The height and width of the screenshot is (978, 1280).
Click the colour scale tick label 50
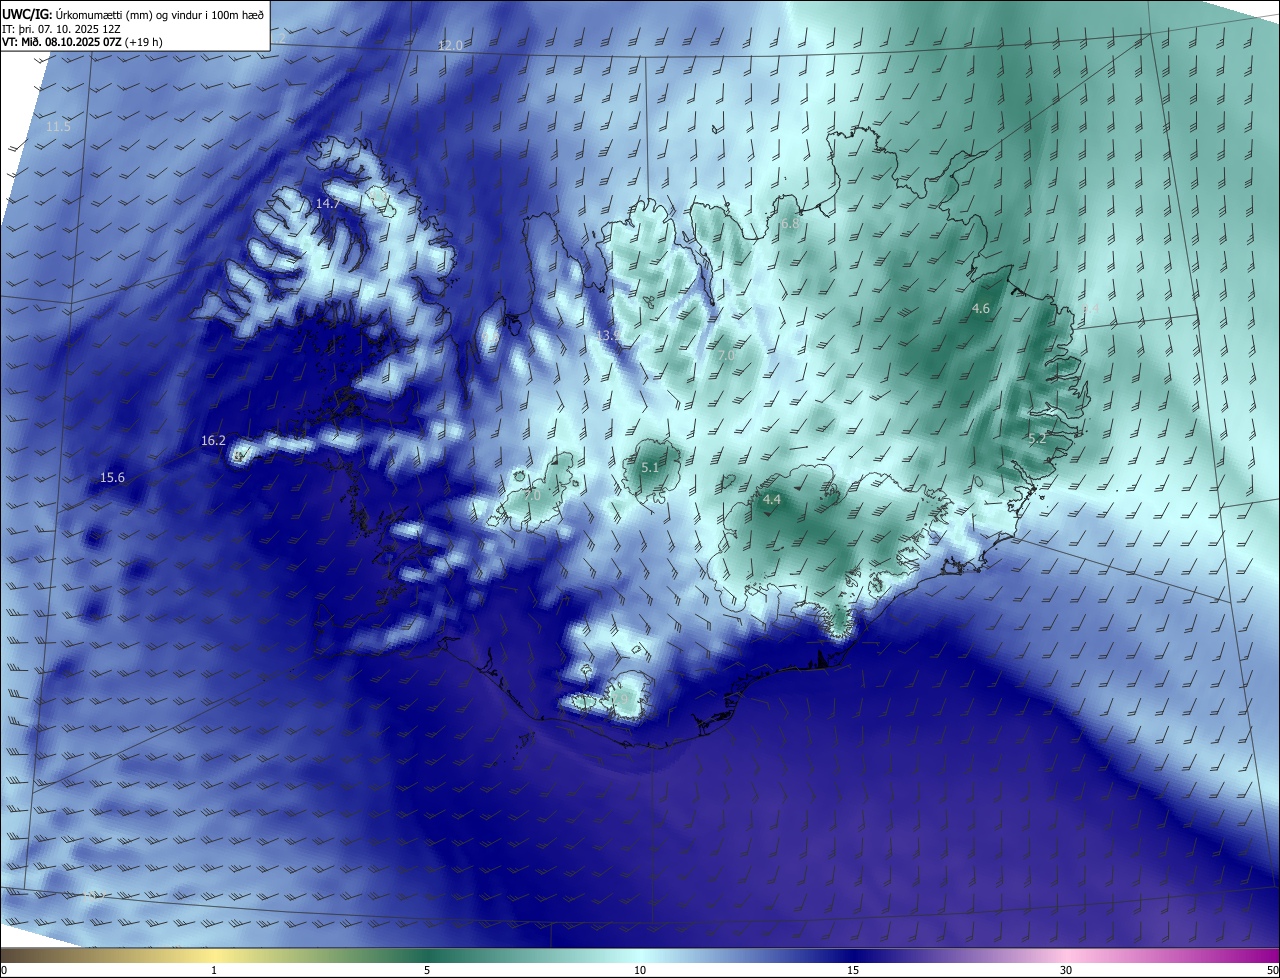tap(1272, 970)
